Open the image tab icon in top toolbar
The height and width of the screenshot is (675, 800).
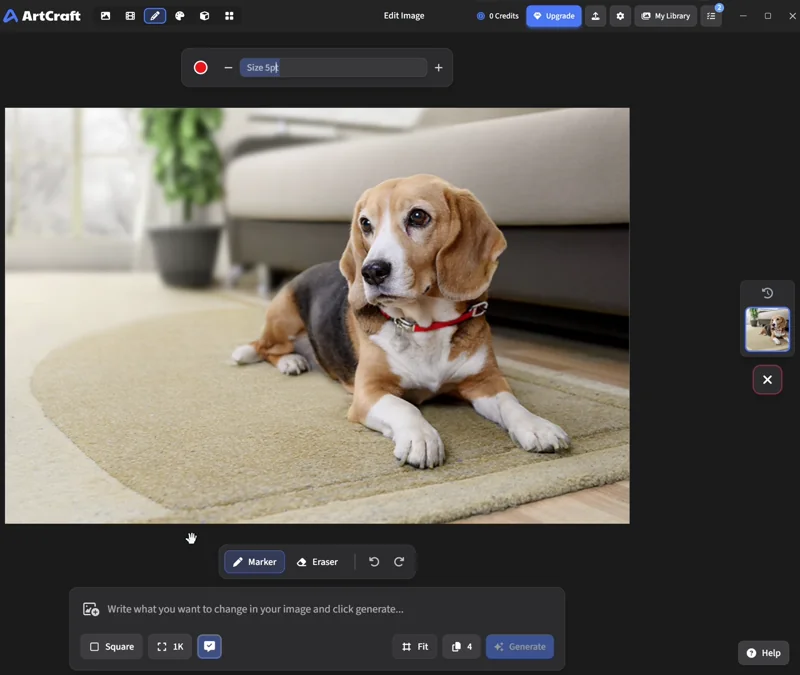106,16
